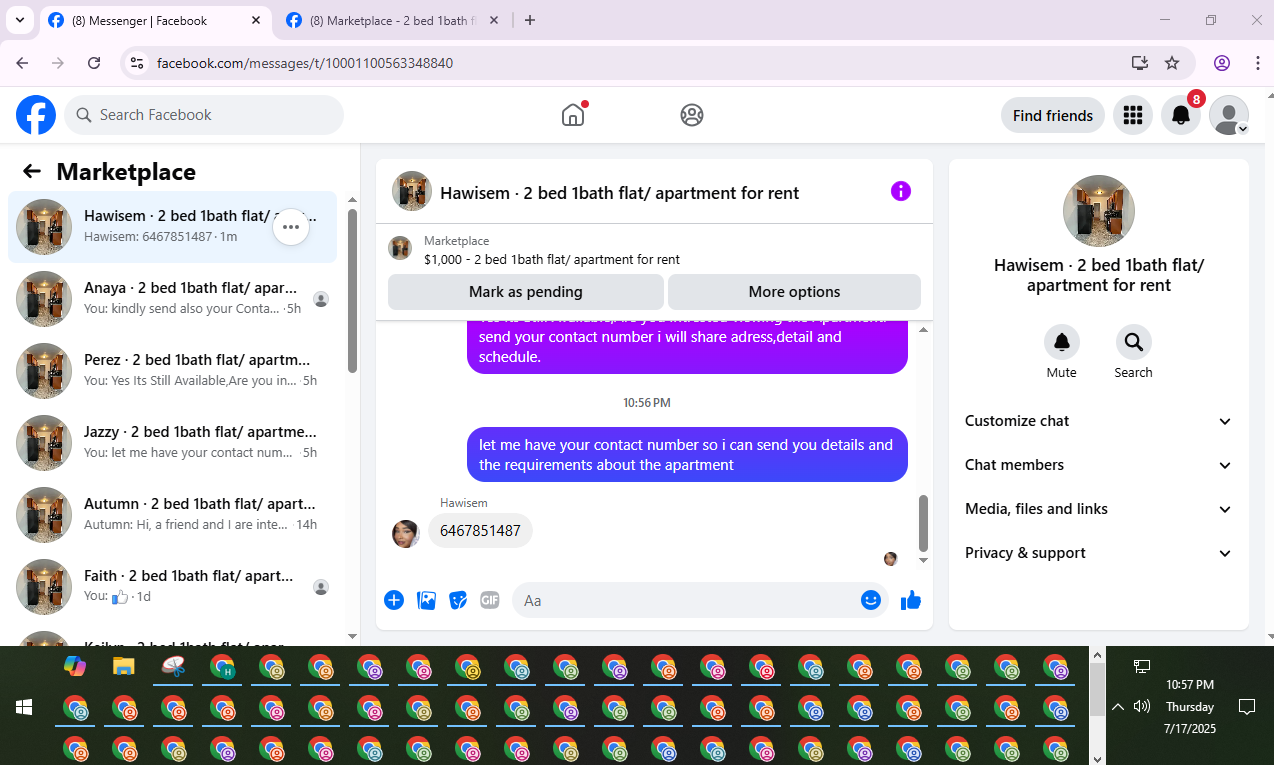Image resolution: width=1274 pixels, height=765 pixels.
Task: Open the Faith conversation
Action: tap(172, 587)
